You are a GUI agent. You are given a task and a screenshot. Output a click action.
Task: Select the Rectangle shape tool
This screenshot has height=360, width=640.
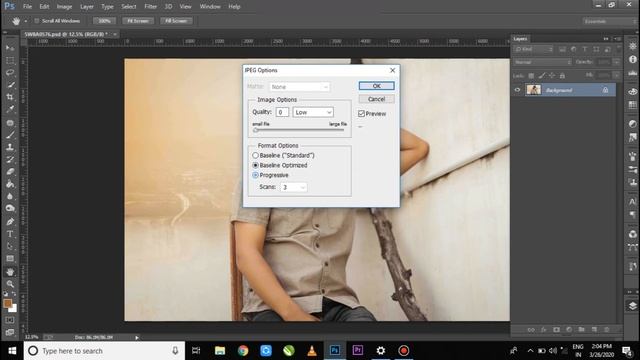coord(10,259)
